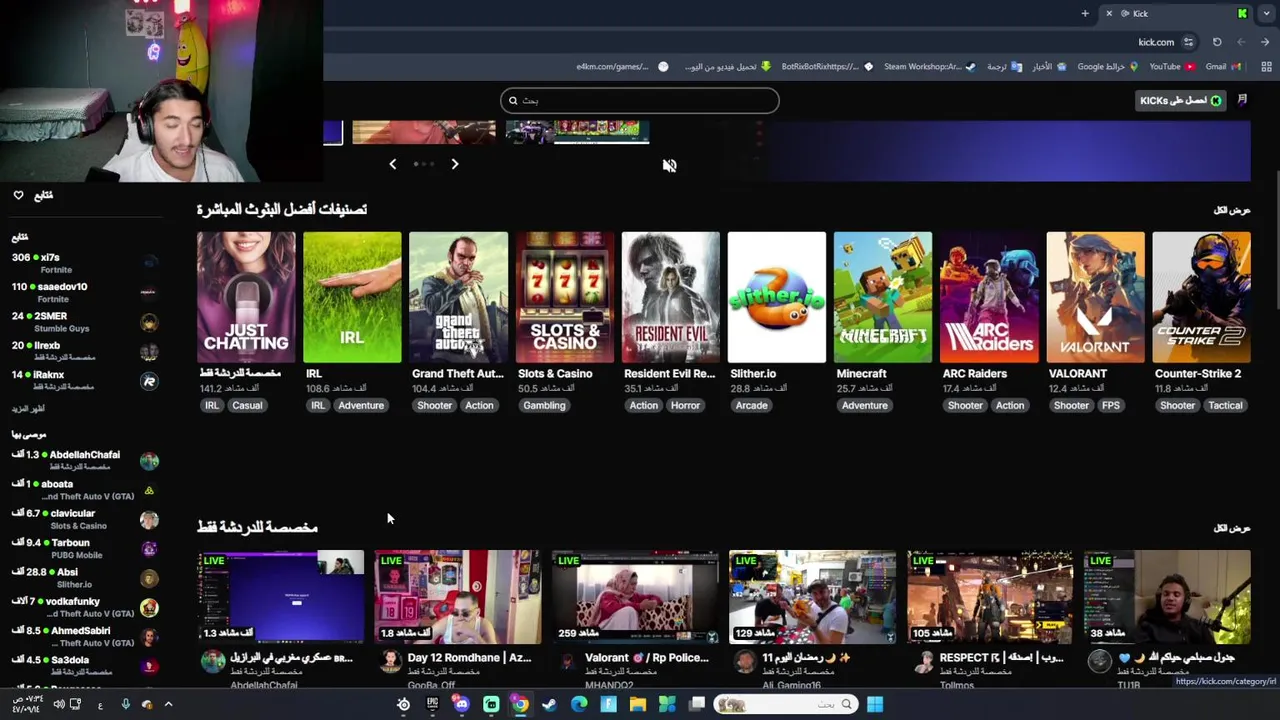The height and width of the screenshot is (720, 1280).
Task: Open a new browser tab
Action: [x=1085, y=13]
